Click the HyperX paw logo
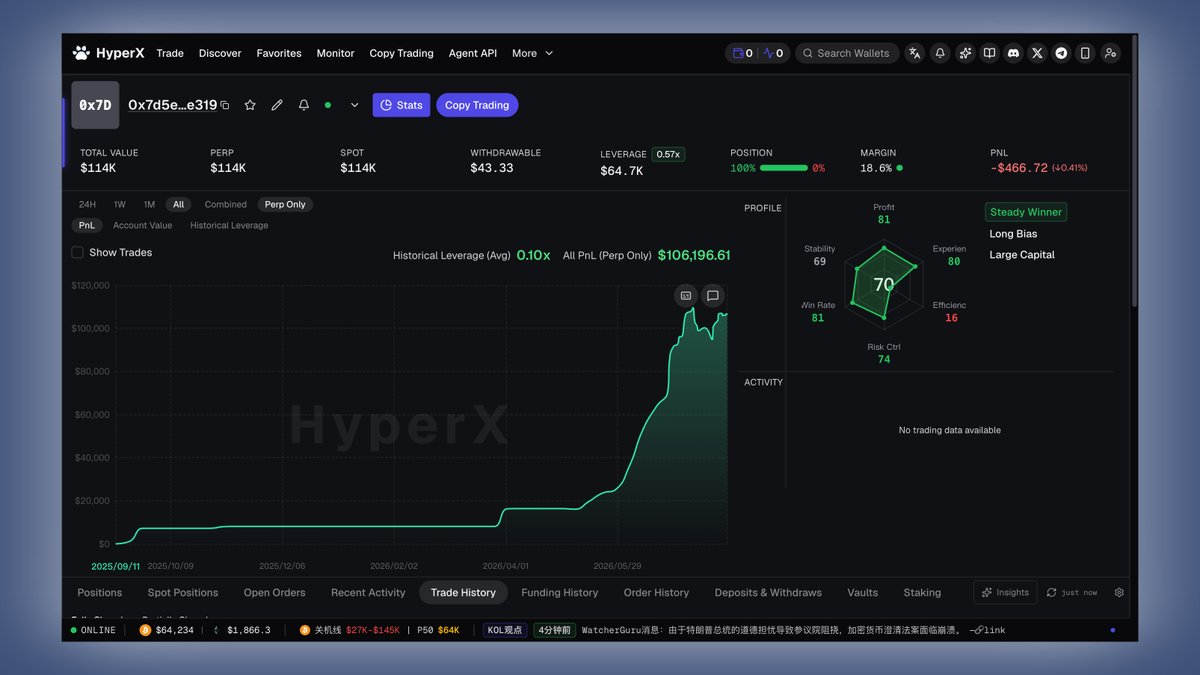 [81, 53]
